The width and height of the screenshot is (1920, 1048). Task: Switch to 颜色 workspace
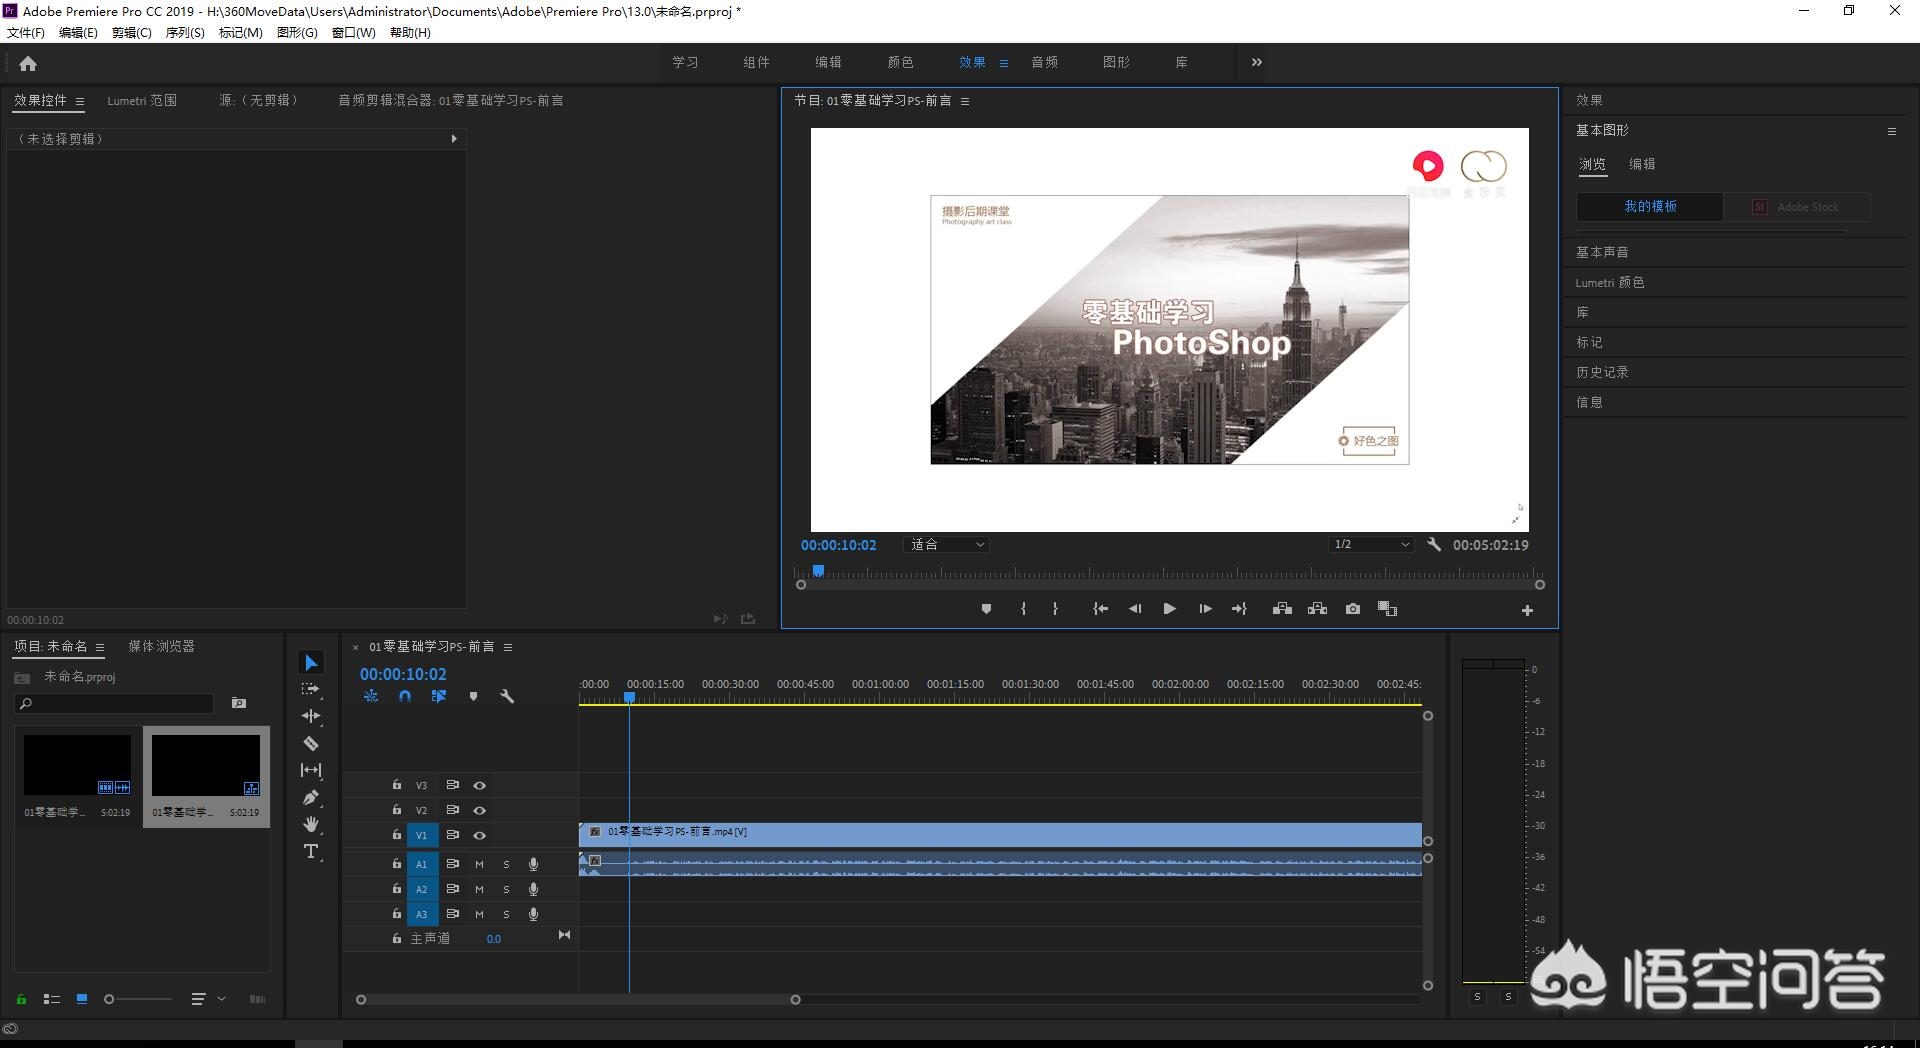900,62
